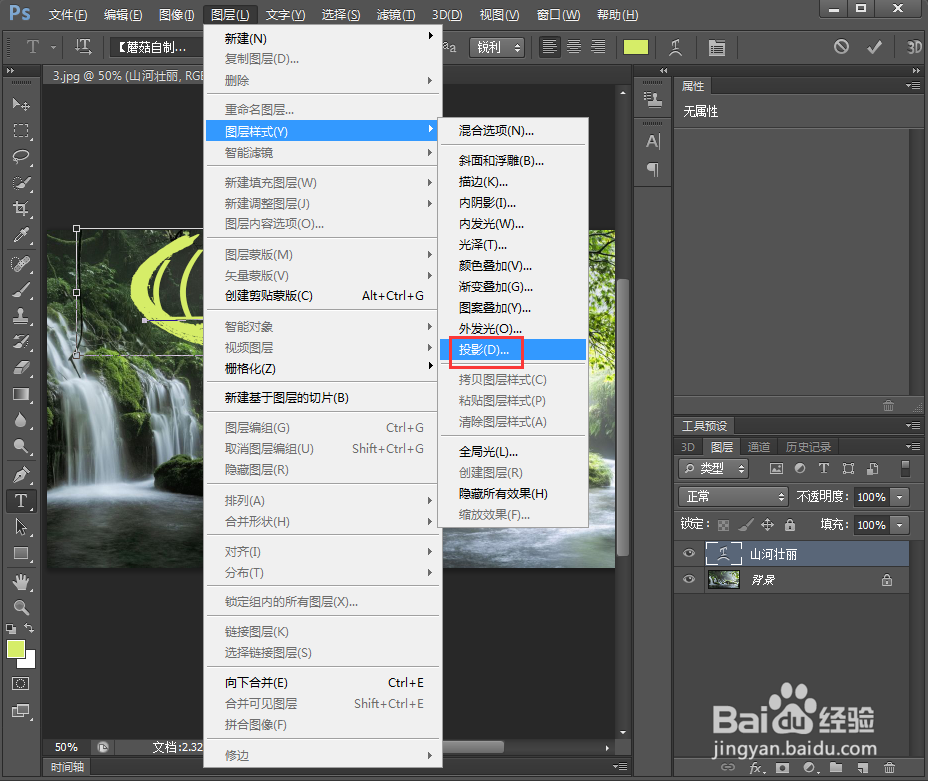Click the Create warped text icon
The width and height of the screenshot is (928, 781).
674,47
